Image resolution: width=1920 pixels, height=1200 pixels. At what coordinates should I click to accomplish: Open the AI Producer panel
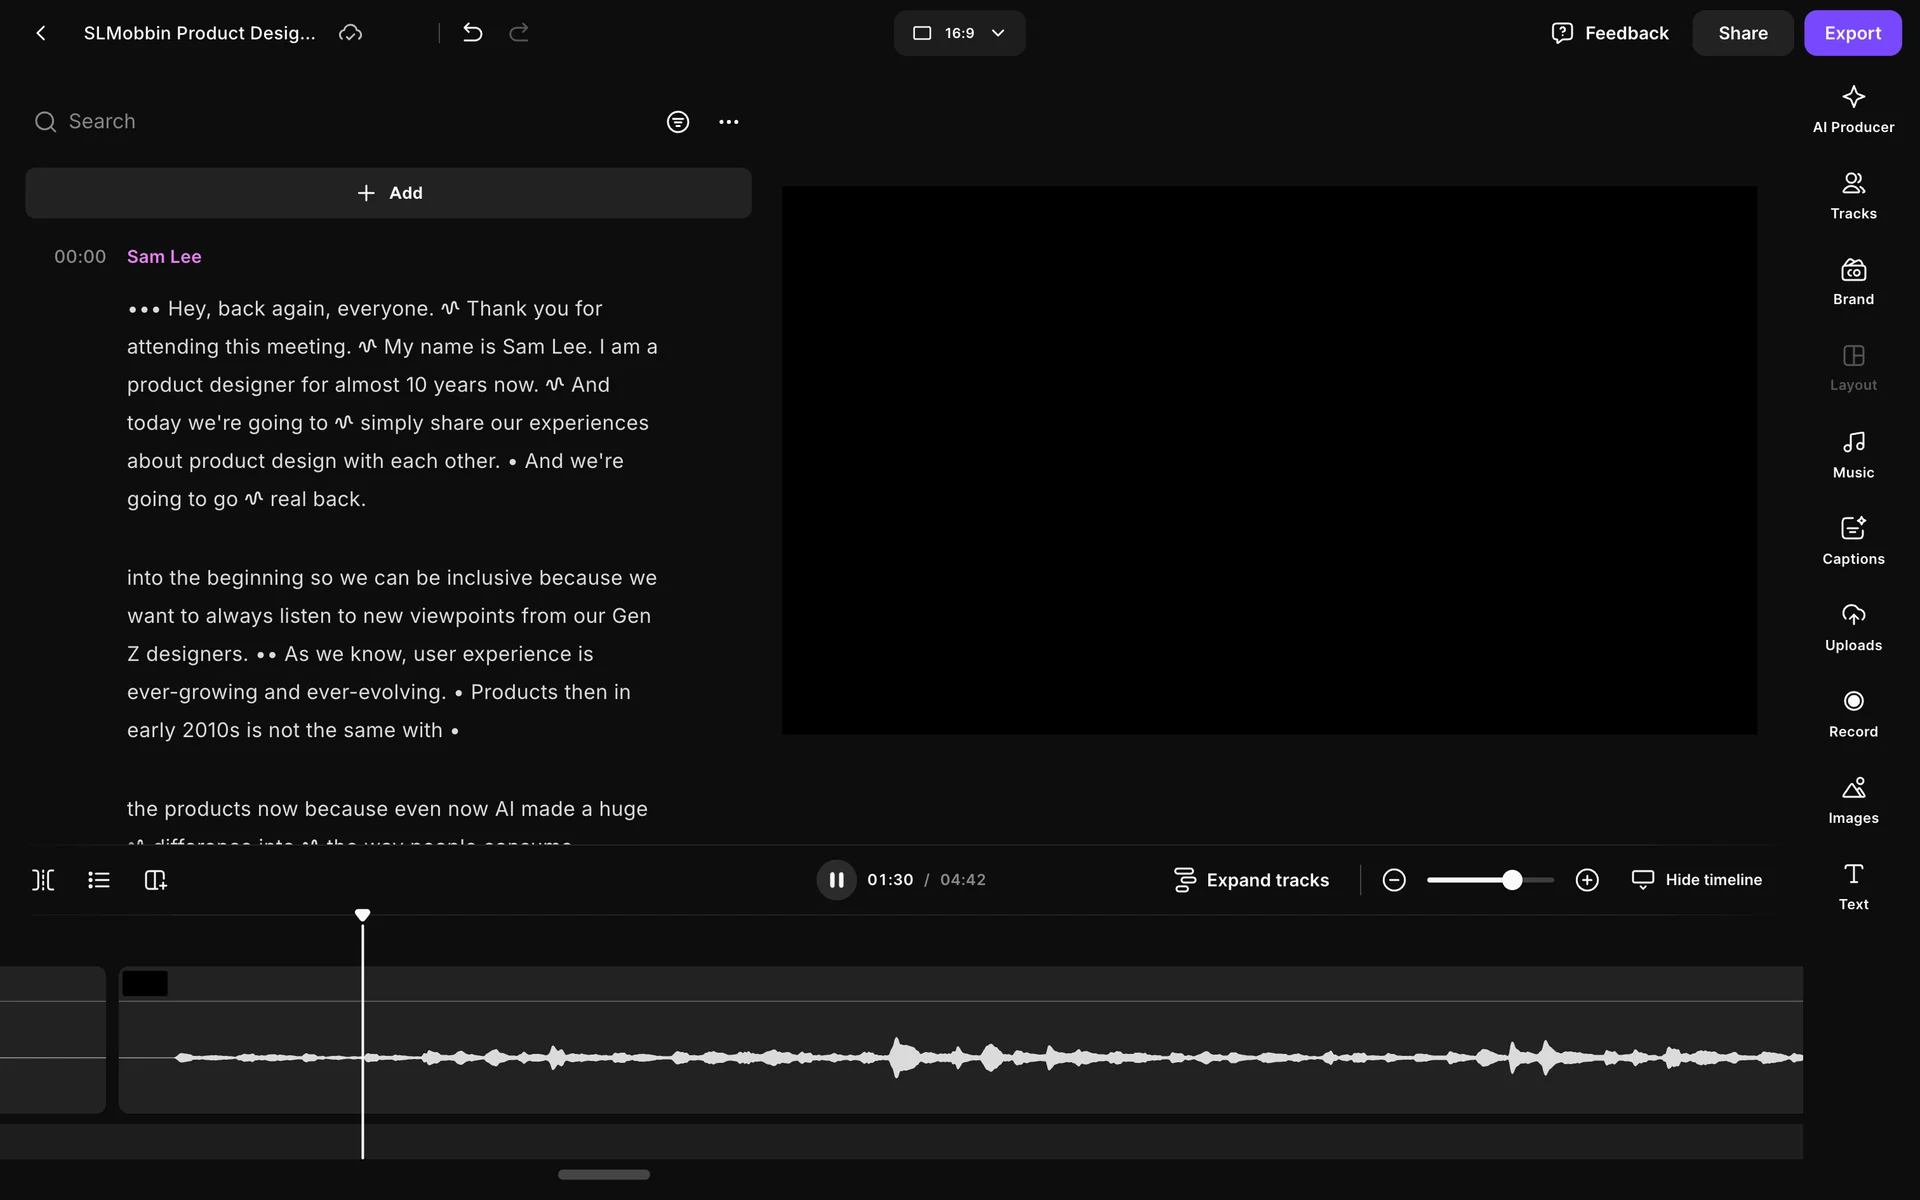(x=1852, y=109)
